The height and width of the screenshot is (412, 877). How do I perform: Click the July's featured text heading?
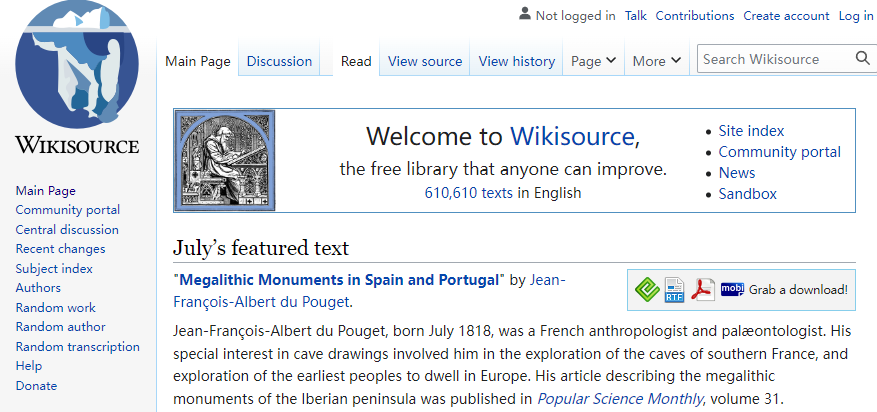pos(261,247)
